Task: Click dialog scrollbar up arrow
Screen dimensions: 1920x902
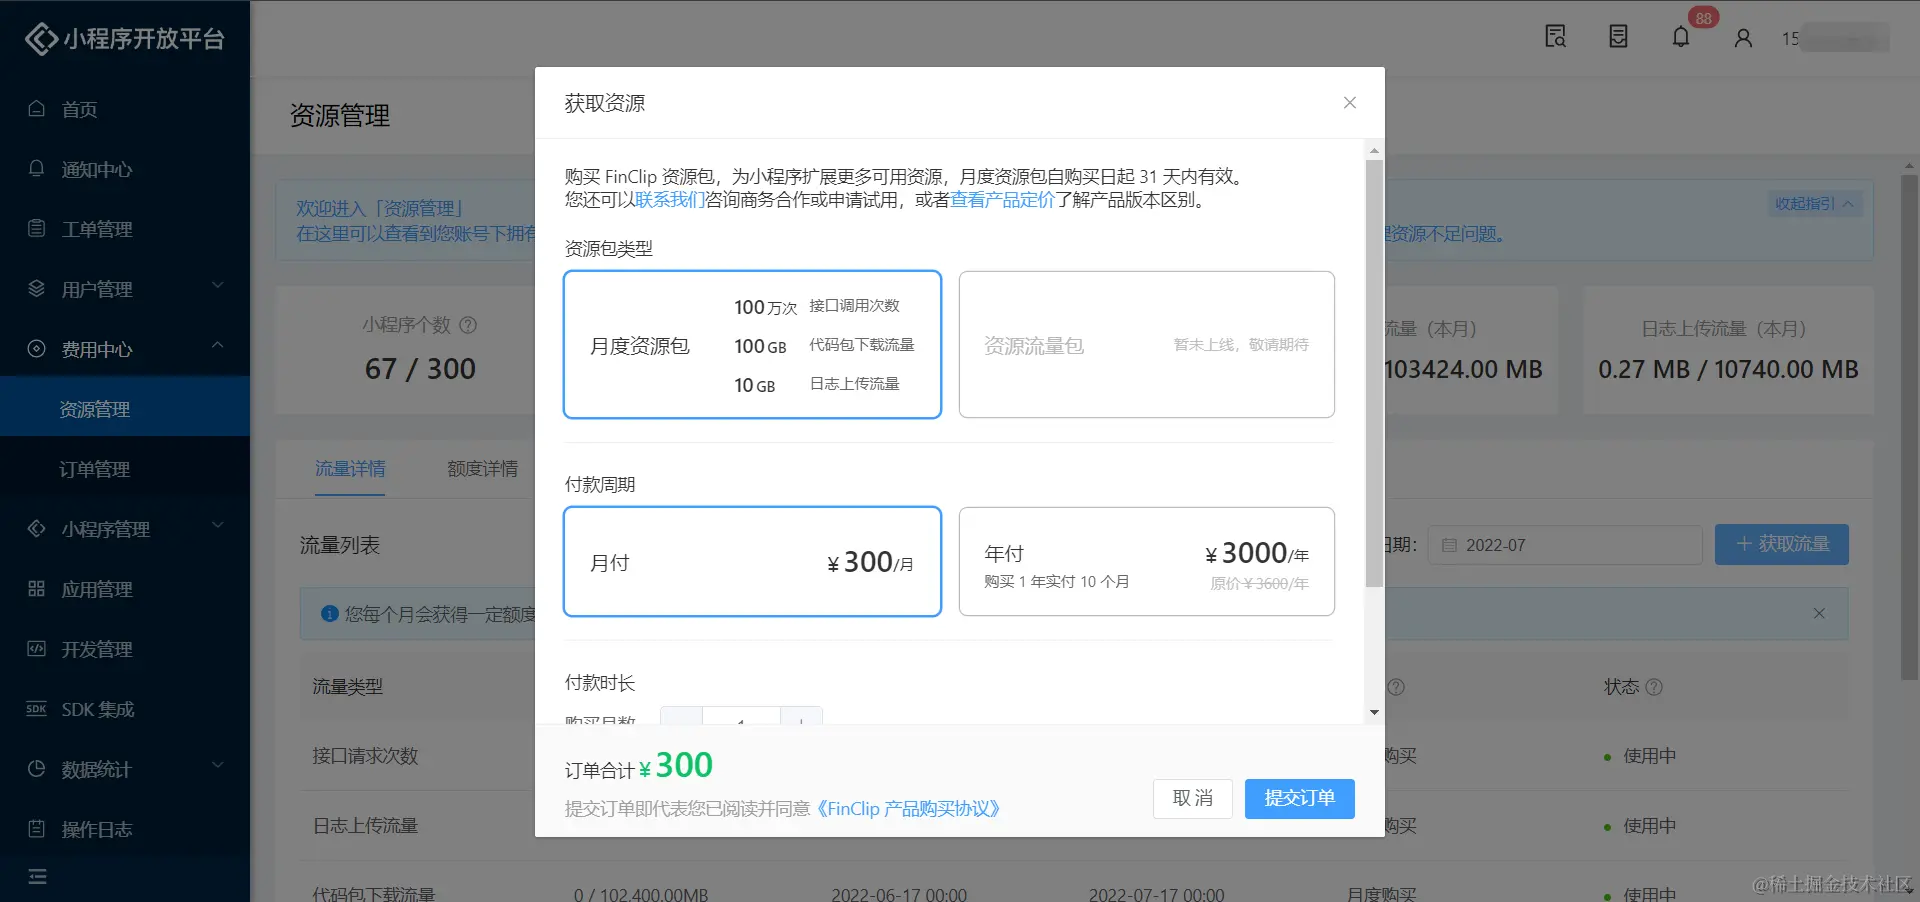Action: [1374, 150]
